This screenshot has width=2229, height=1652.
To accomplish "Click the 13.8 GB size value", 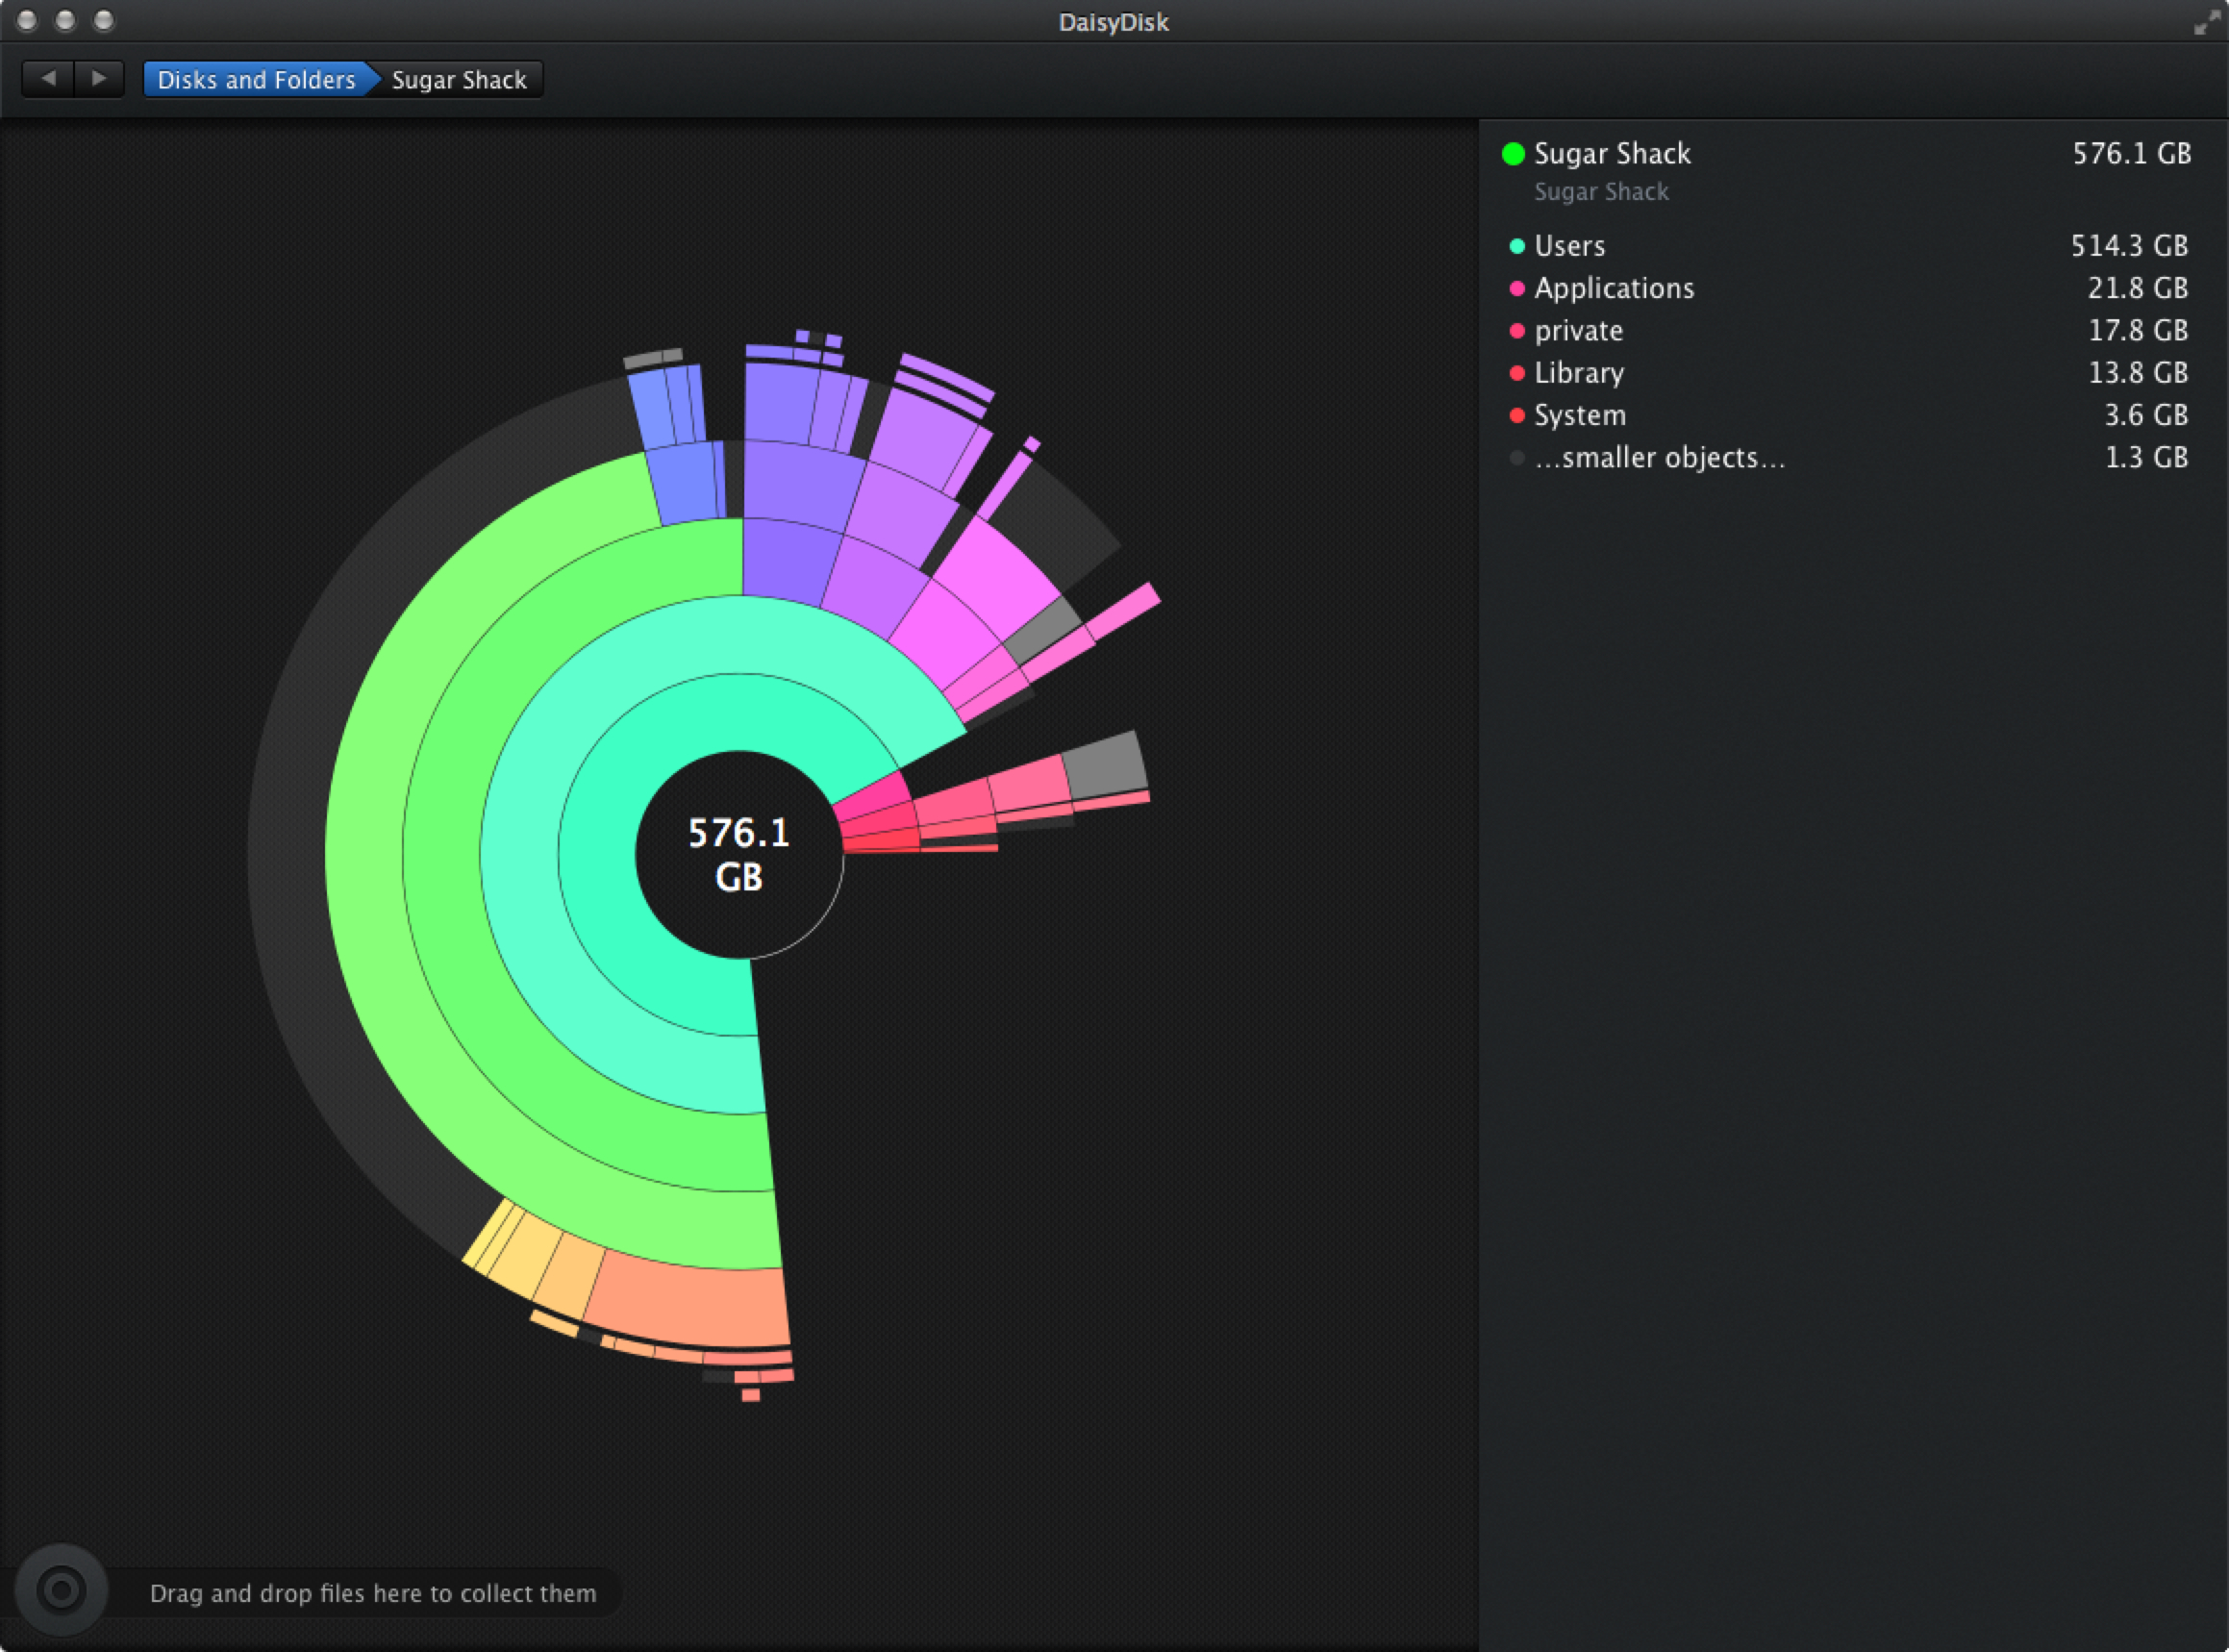I will tap(2138, 373).
